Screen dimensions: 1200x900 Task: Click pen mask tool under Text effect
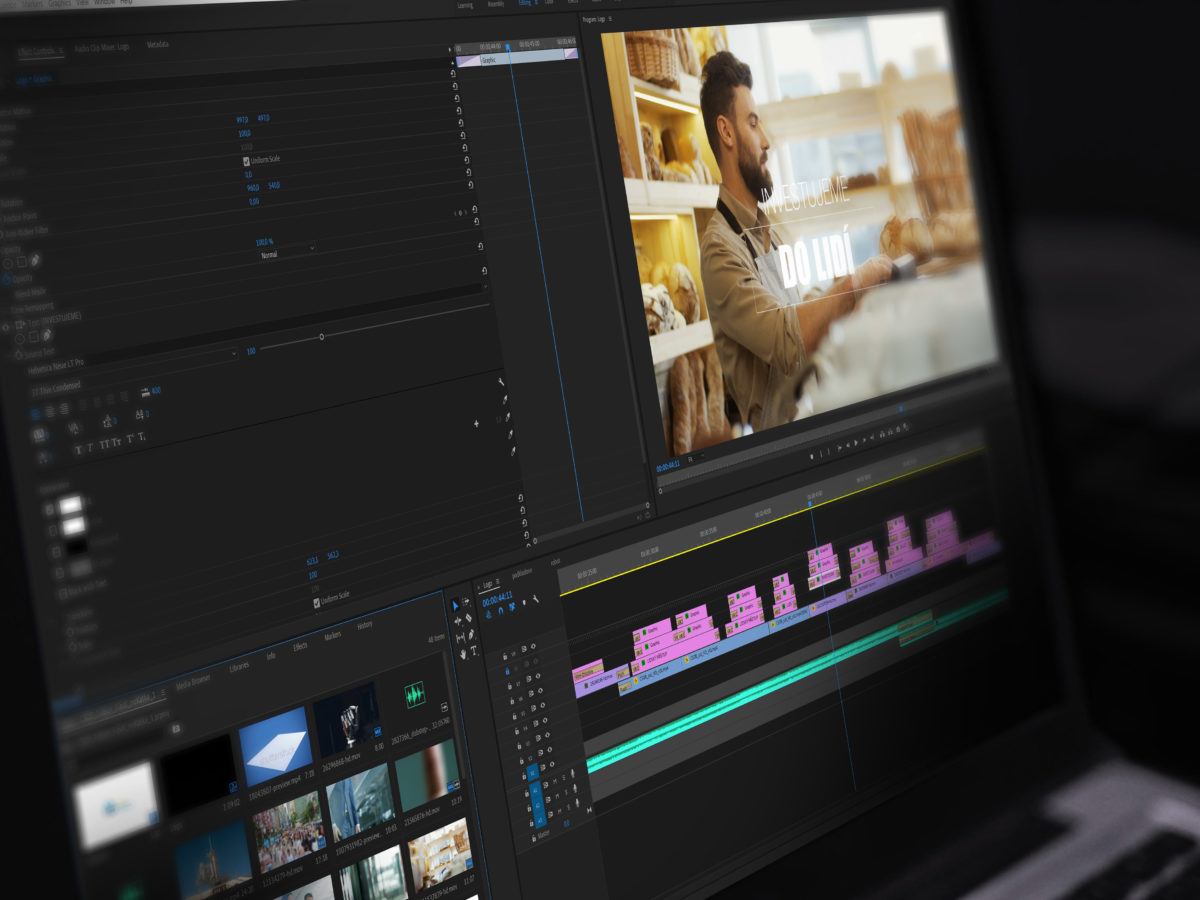pyautogui.click(x=47, y=334)
